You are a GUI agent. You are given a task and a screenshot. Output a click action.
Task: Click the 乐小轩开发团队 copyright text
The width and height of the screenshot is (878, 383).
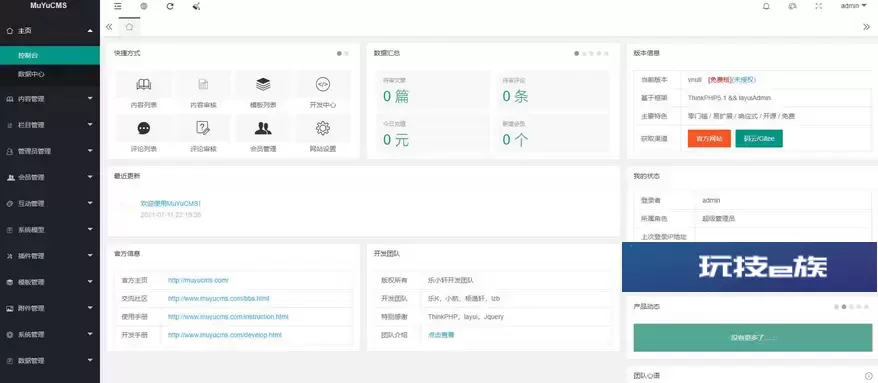pos(451,280)
